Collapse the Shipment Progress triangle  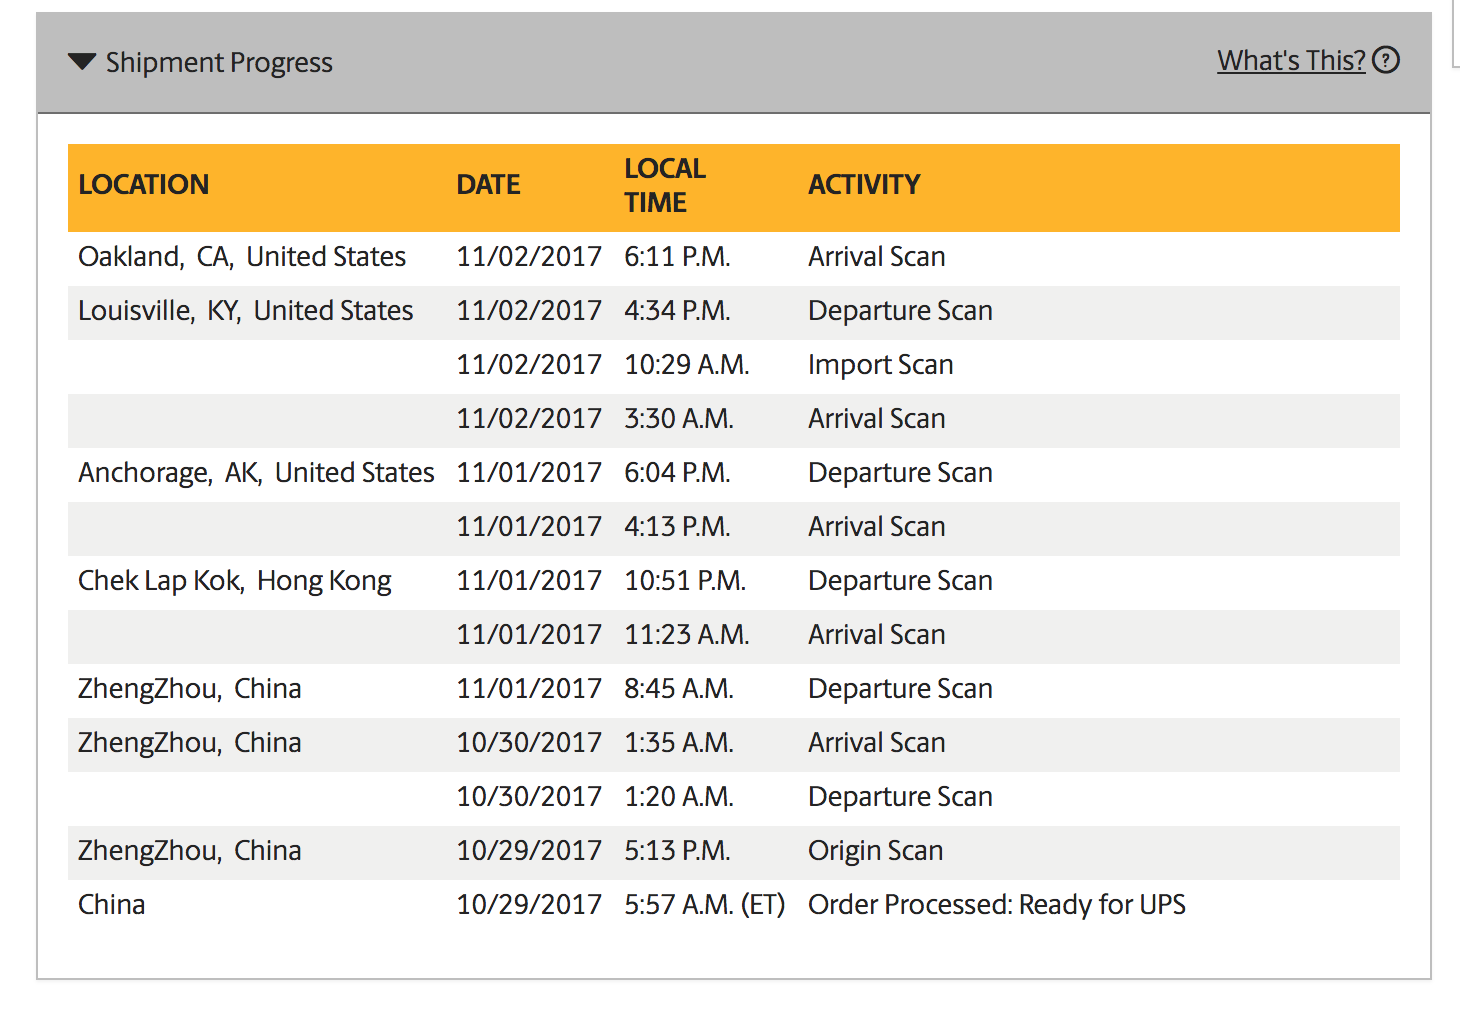[82, 62]
